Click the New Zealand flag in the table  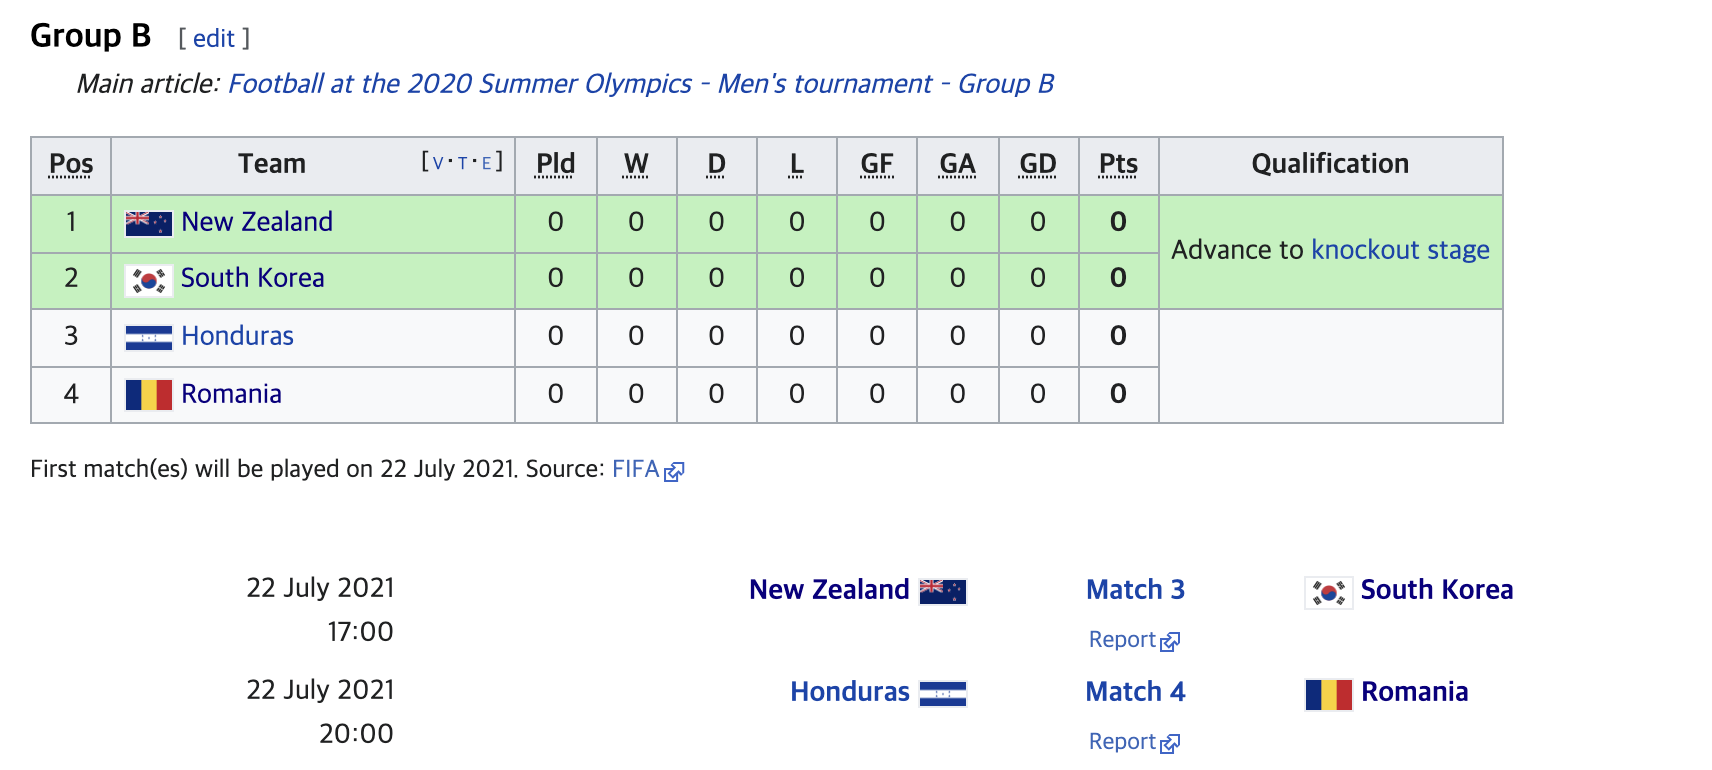pyautogui.click(x=148, y=223)
